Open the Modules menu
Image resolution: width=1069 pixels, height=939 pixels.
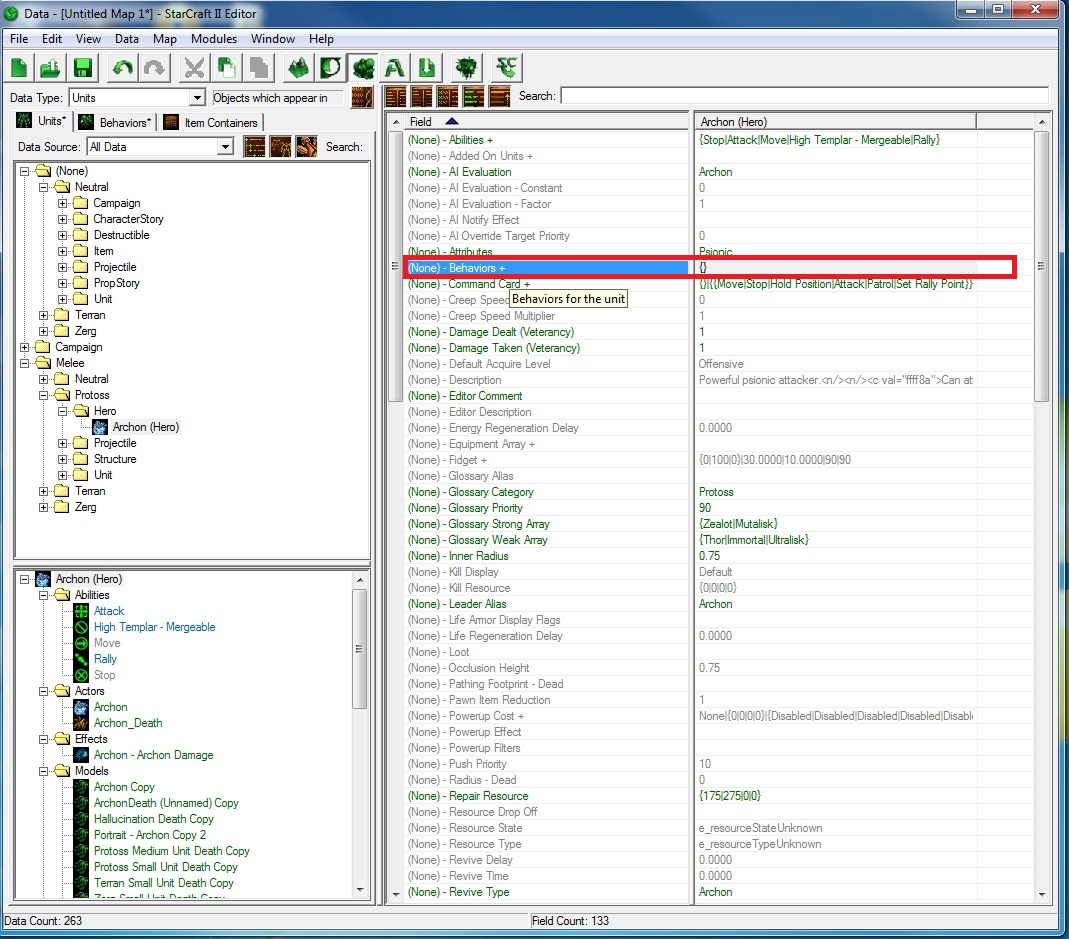point(214,39)
